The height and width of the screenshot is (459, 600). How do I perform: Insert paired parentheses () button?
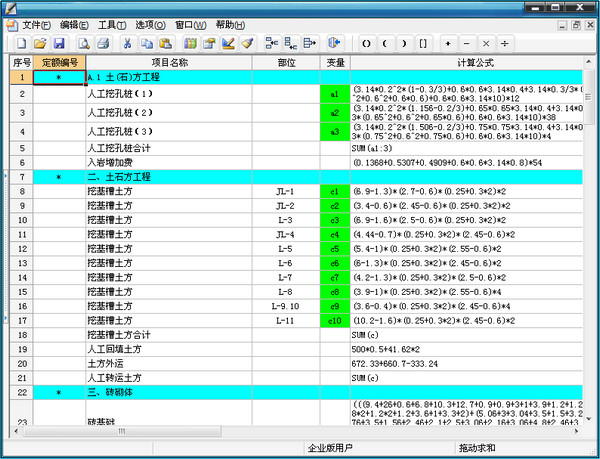point(366,44)
